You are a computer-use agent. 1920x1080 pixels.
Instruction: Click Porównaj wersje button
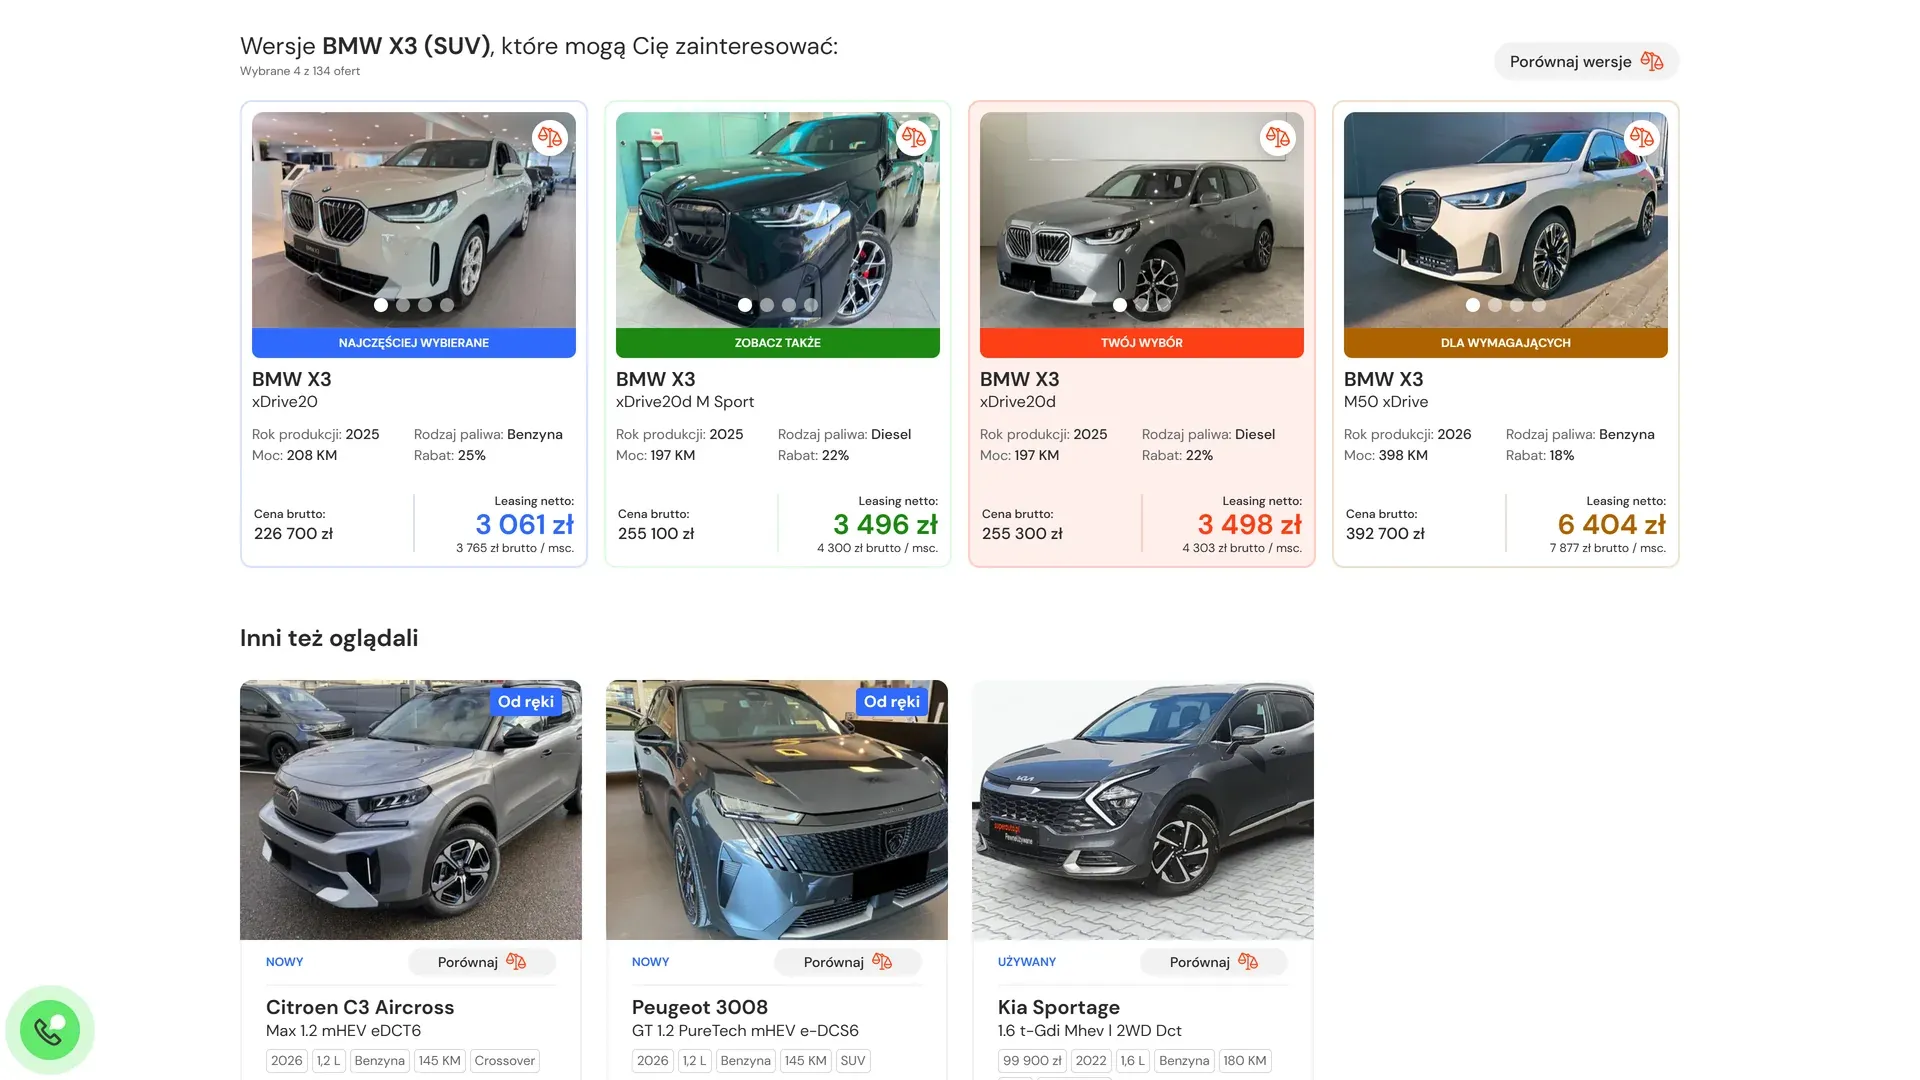tap(1586, 62)
